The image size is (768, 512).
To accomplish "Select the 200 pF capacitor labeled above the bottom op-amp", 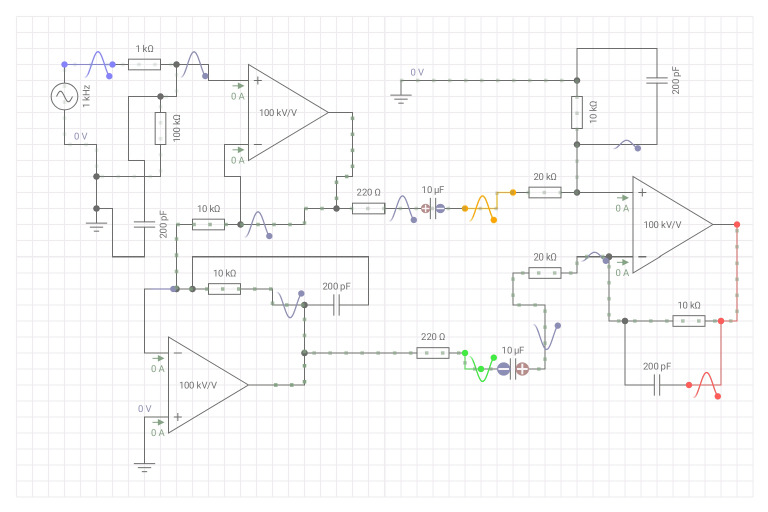I will [336, 305].
